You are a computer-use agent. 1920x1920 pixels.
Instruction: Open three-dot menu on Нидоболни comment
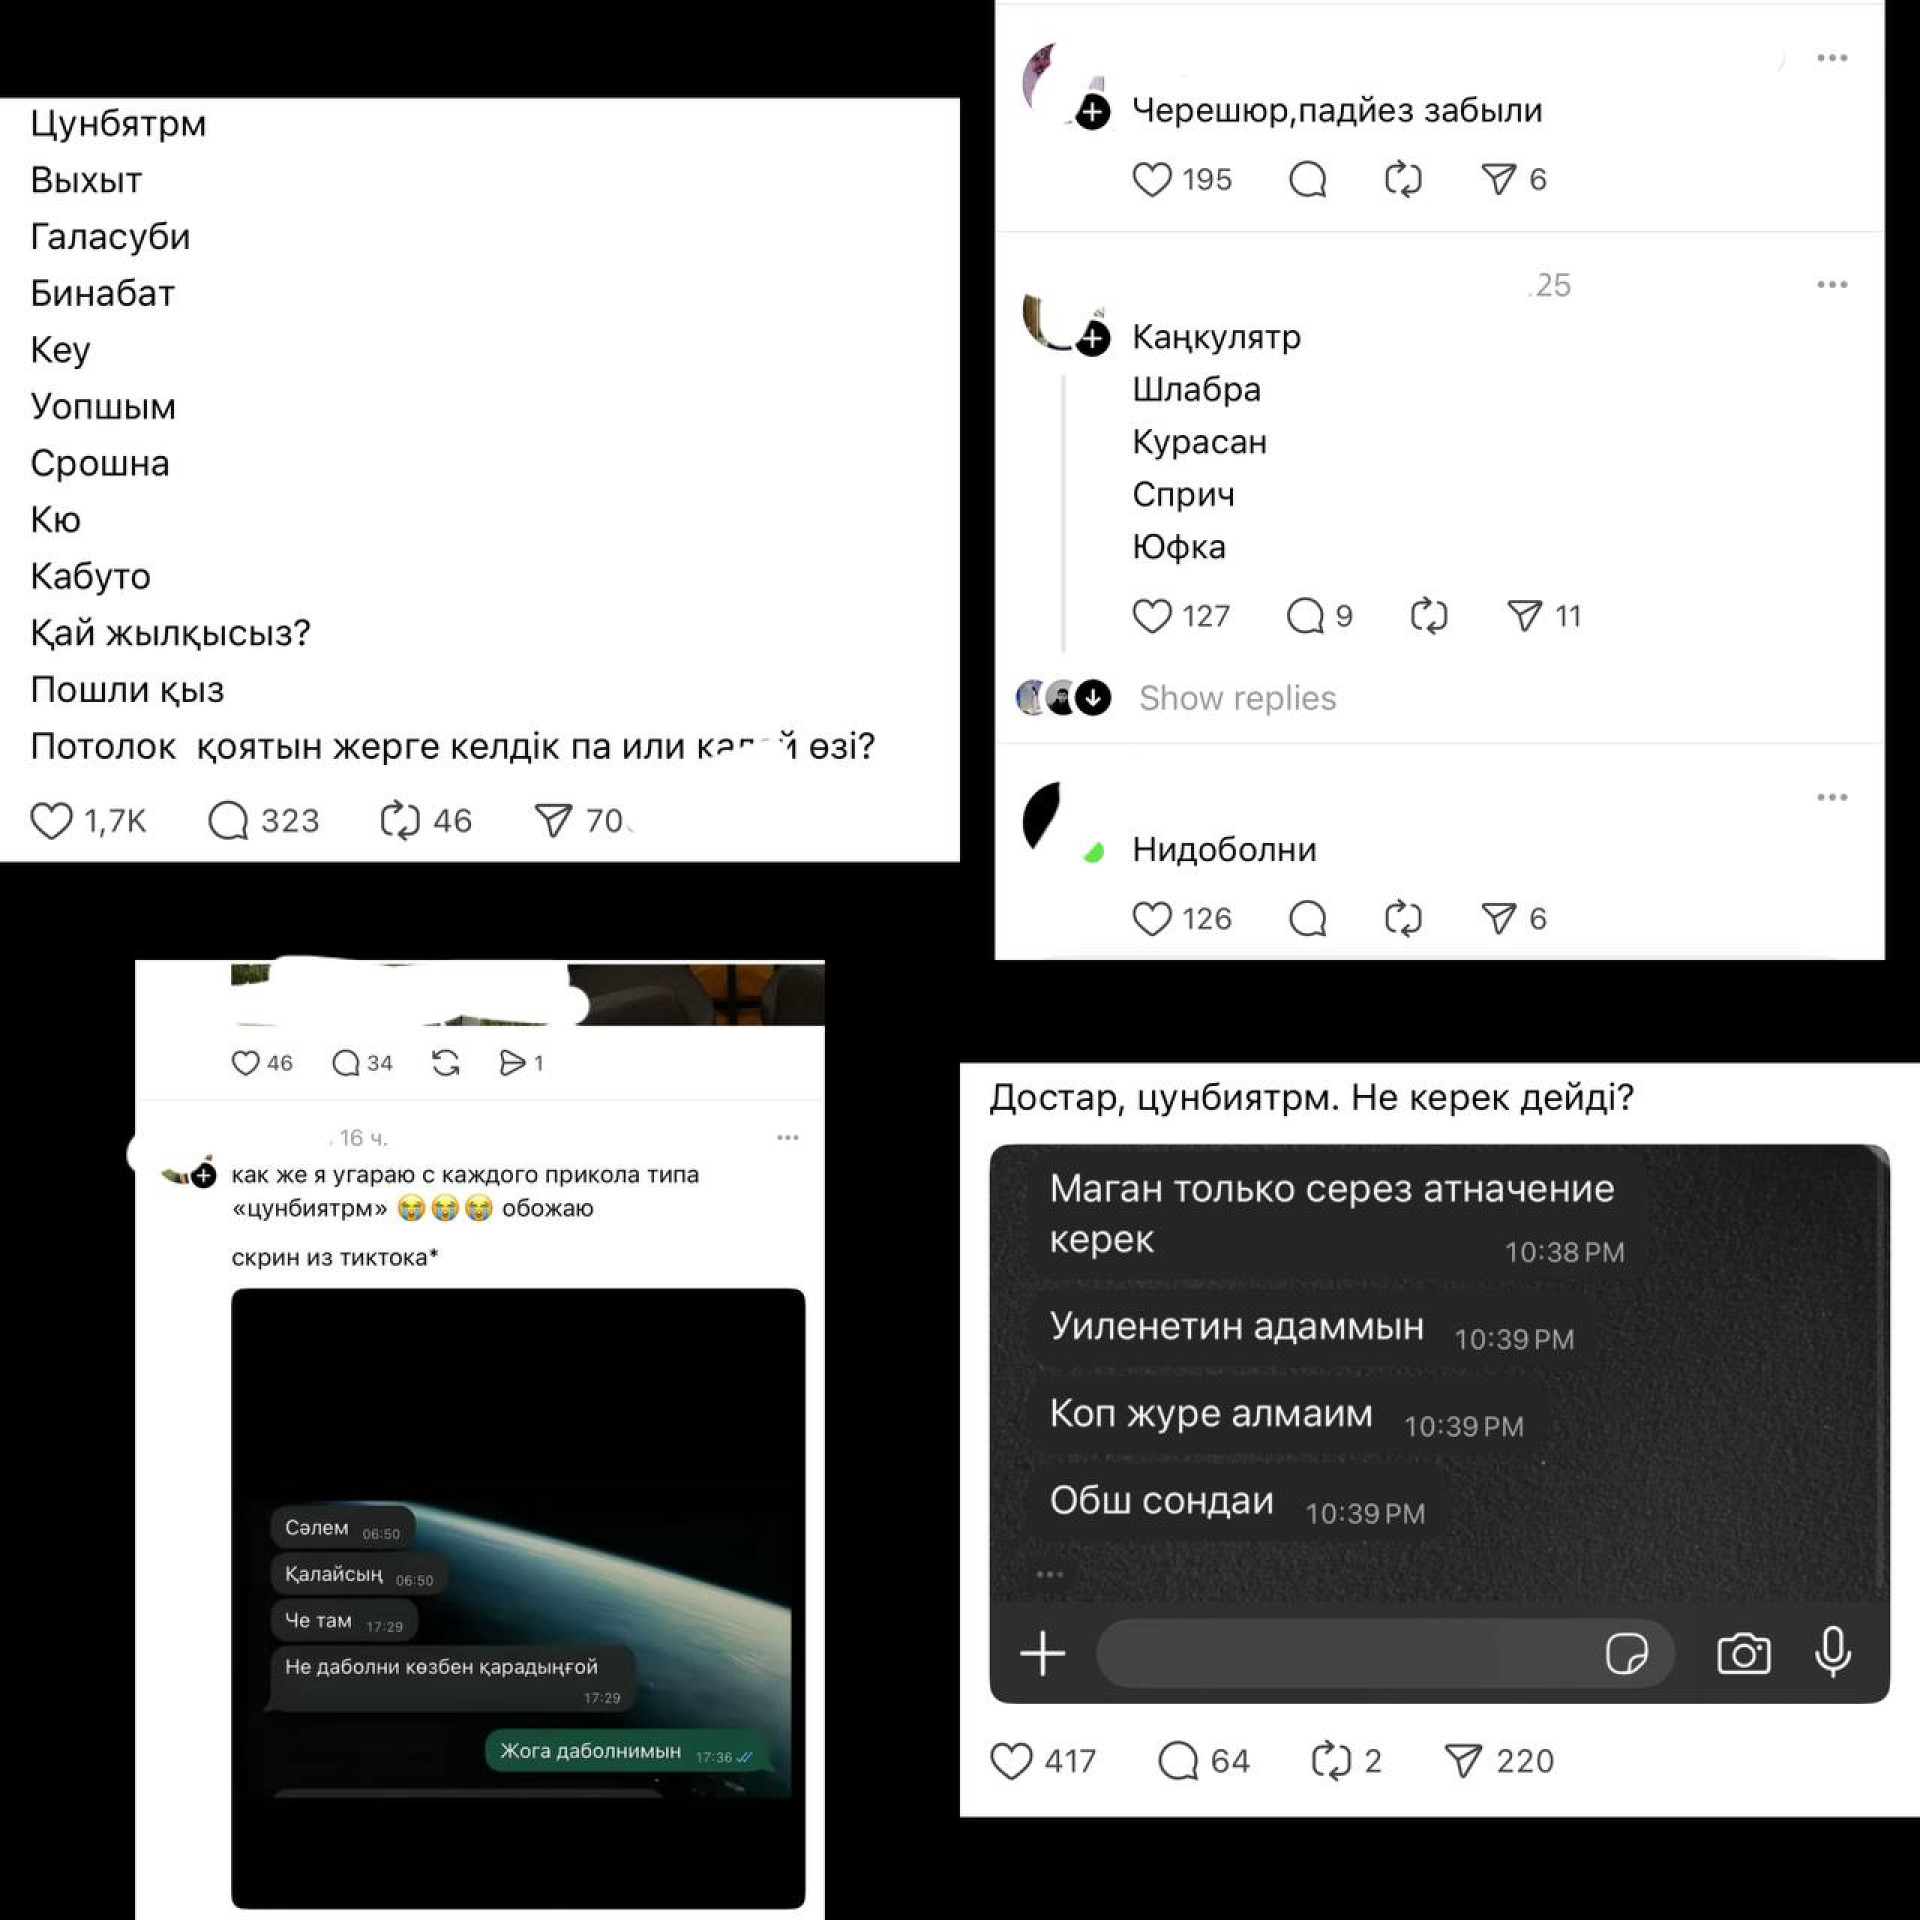coord(1831,797)
